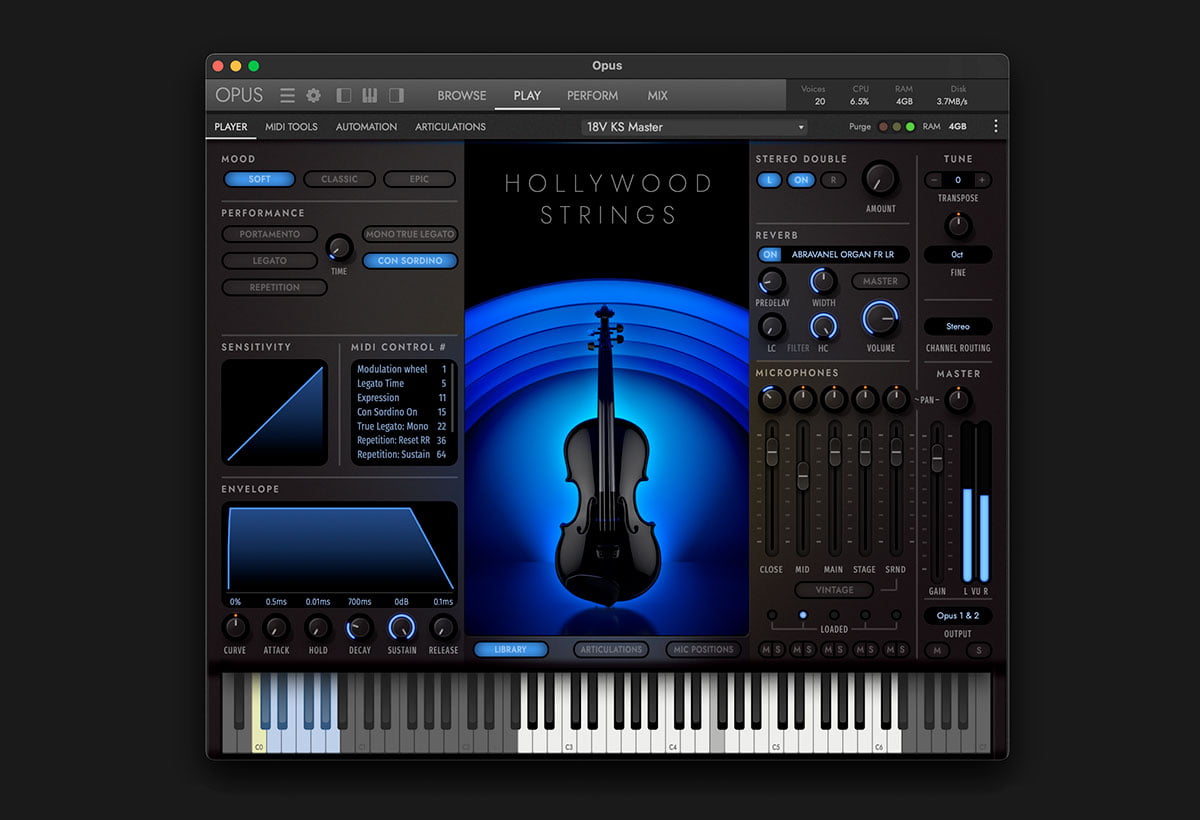
Task: Toggle the piano keyboard display icon
Action: pos(370,96)
